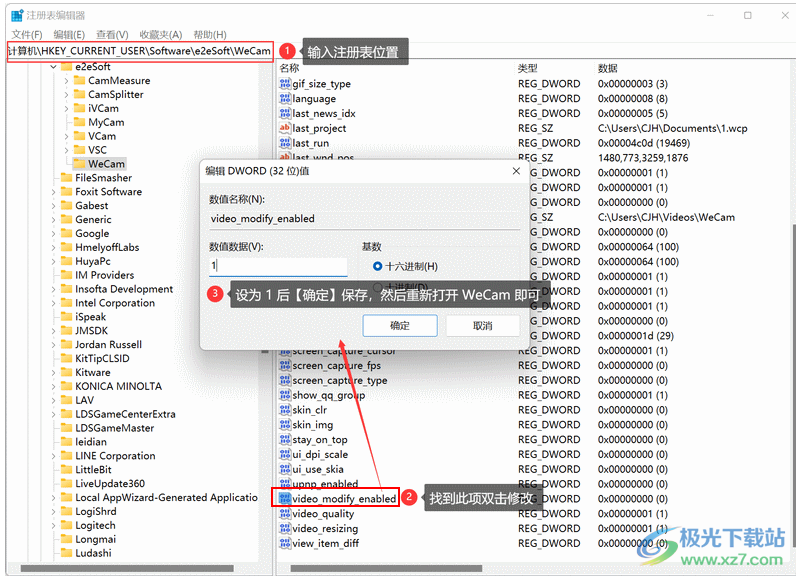This screenshot has height=576, width=796.
Task: Open the 收藏夹(A) menu
Action: pos(161,35)
